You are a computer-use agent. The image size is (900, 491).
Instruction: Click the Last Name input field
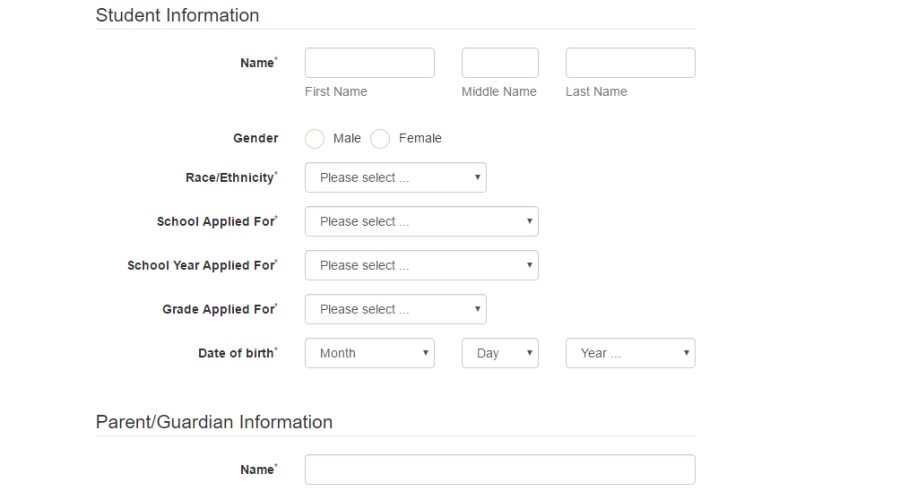(x=630, y=63)
